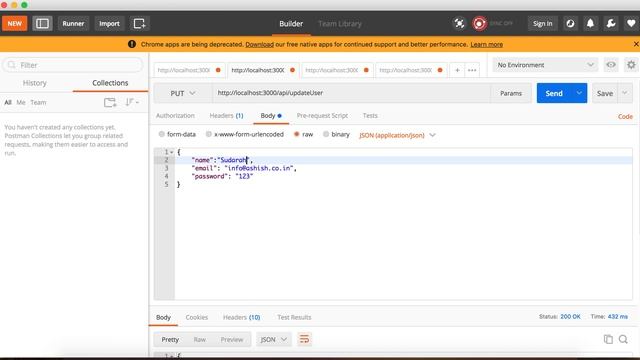Open Tests request tab
640x360 pixels.
370,116
